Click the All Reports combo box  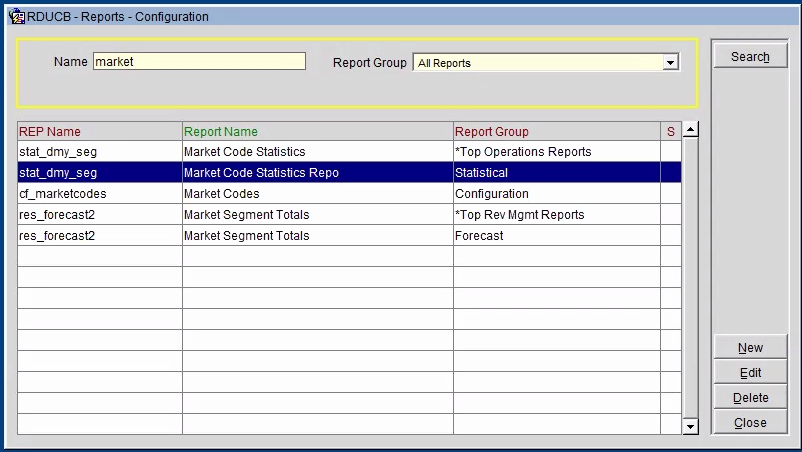(x=546, y=63)
